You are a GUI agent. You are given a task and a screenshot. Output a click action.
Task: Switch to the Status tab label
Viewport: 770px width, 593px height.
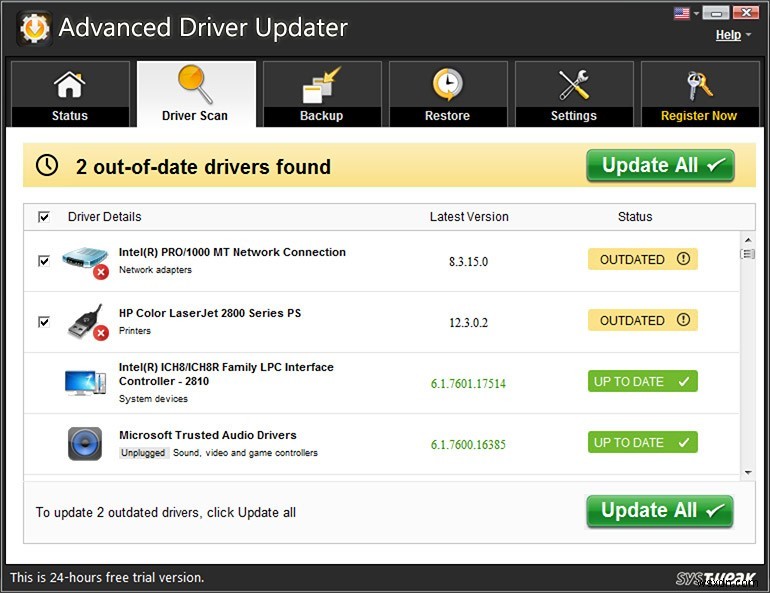click(x=70, y=116)
